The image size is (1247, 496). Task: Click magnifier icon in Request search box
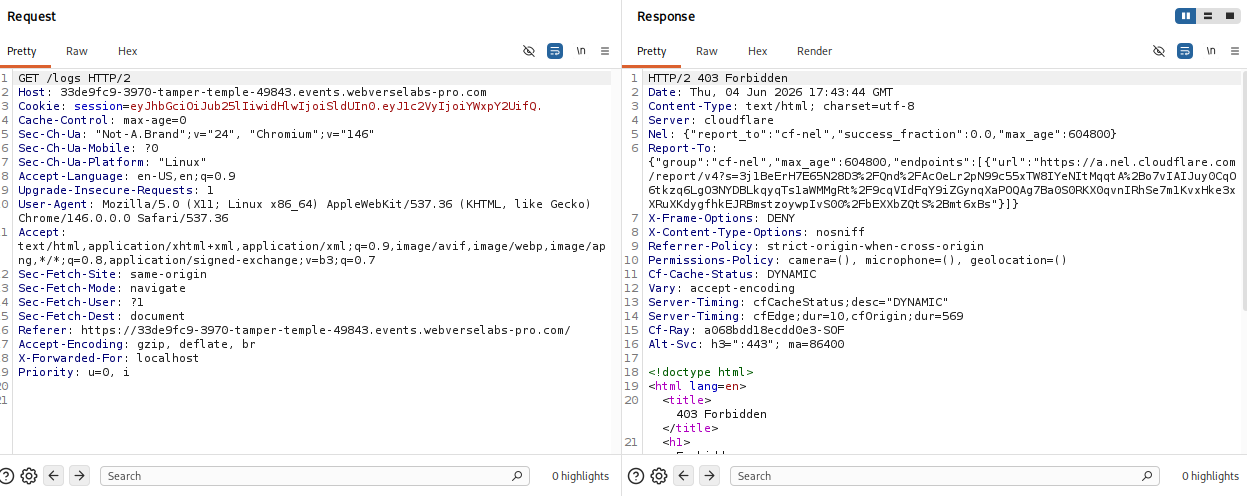click(517, 476)
